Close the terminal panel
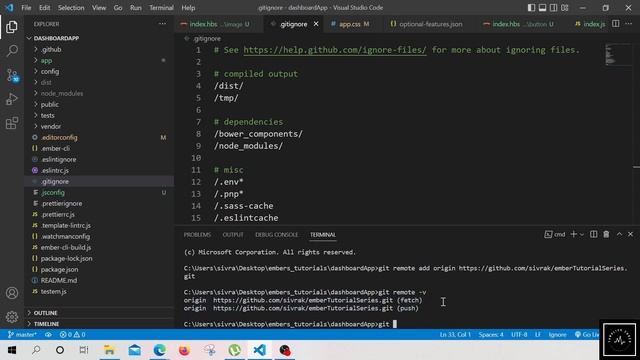The image size is (640, 360). pos(630,234)
